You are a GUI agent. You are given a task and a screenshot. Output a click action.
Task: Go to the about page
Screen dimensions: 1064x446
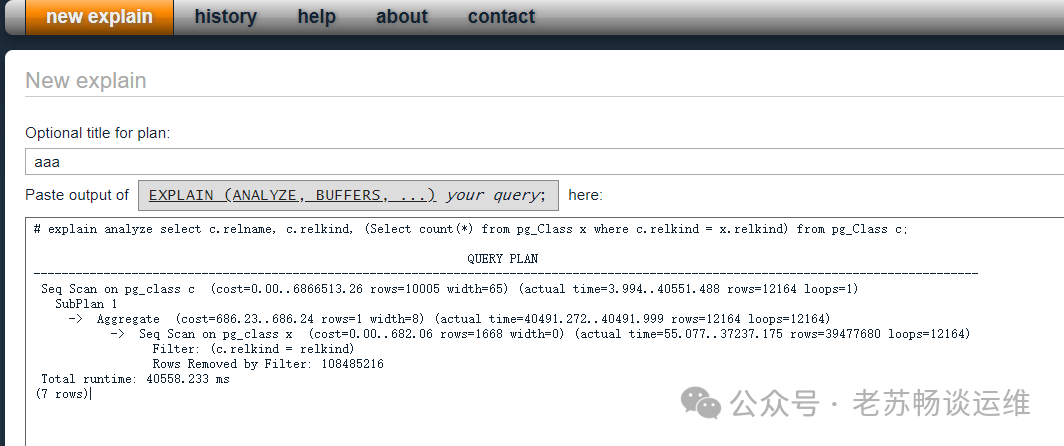(401, 17)
